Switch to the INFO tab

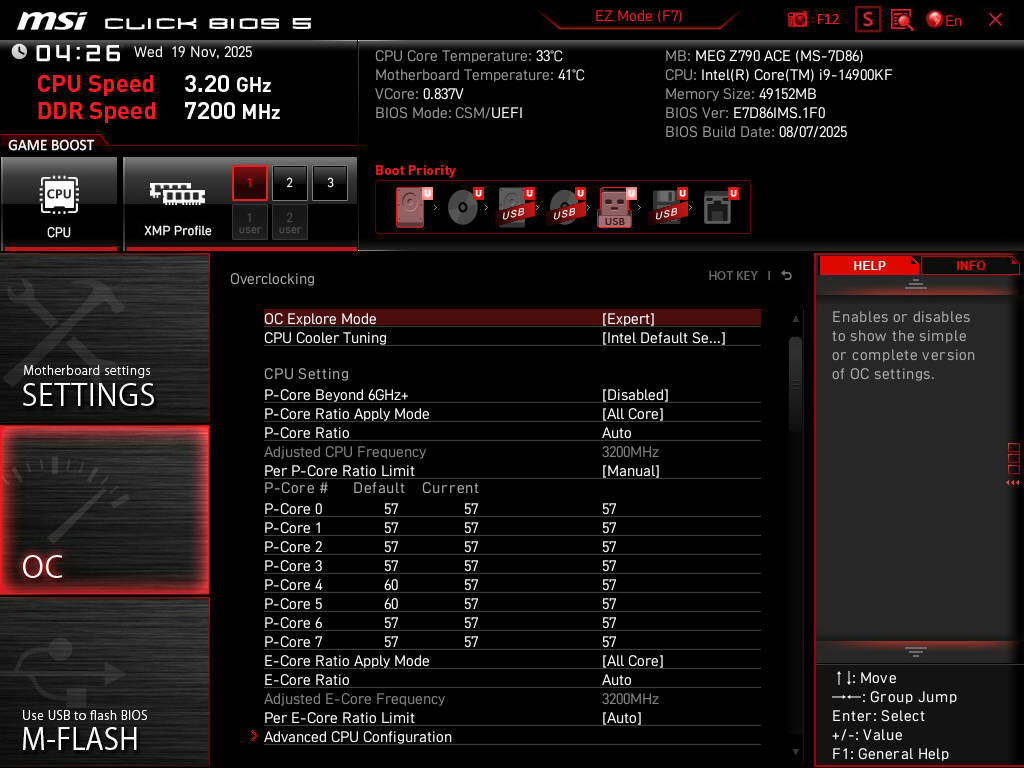pyautogui.click(x=970, y=265)
